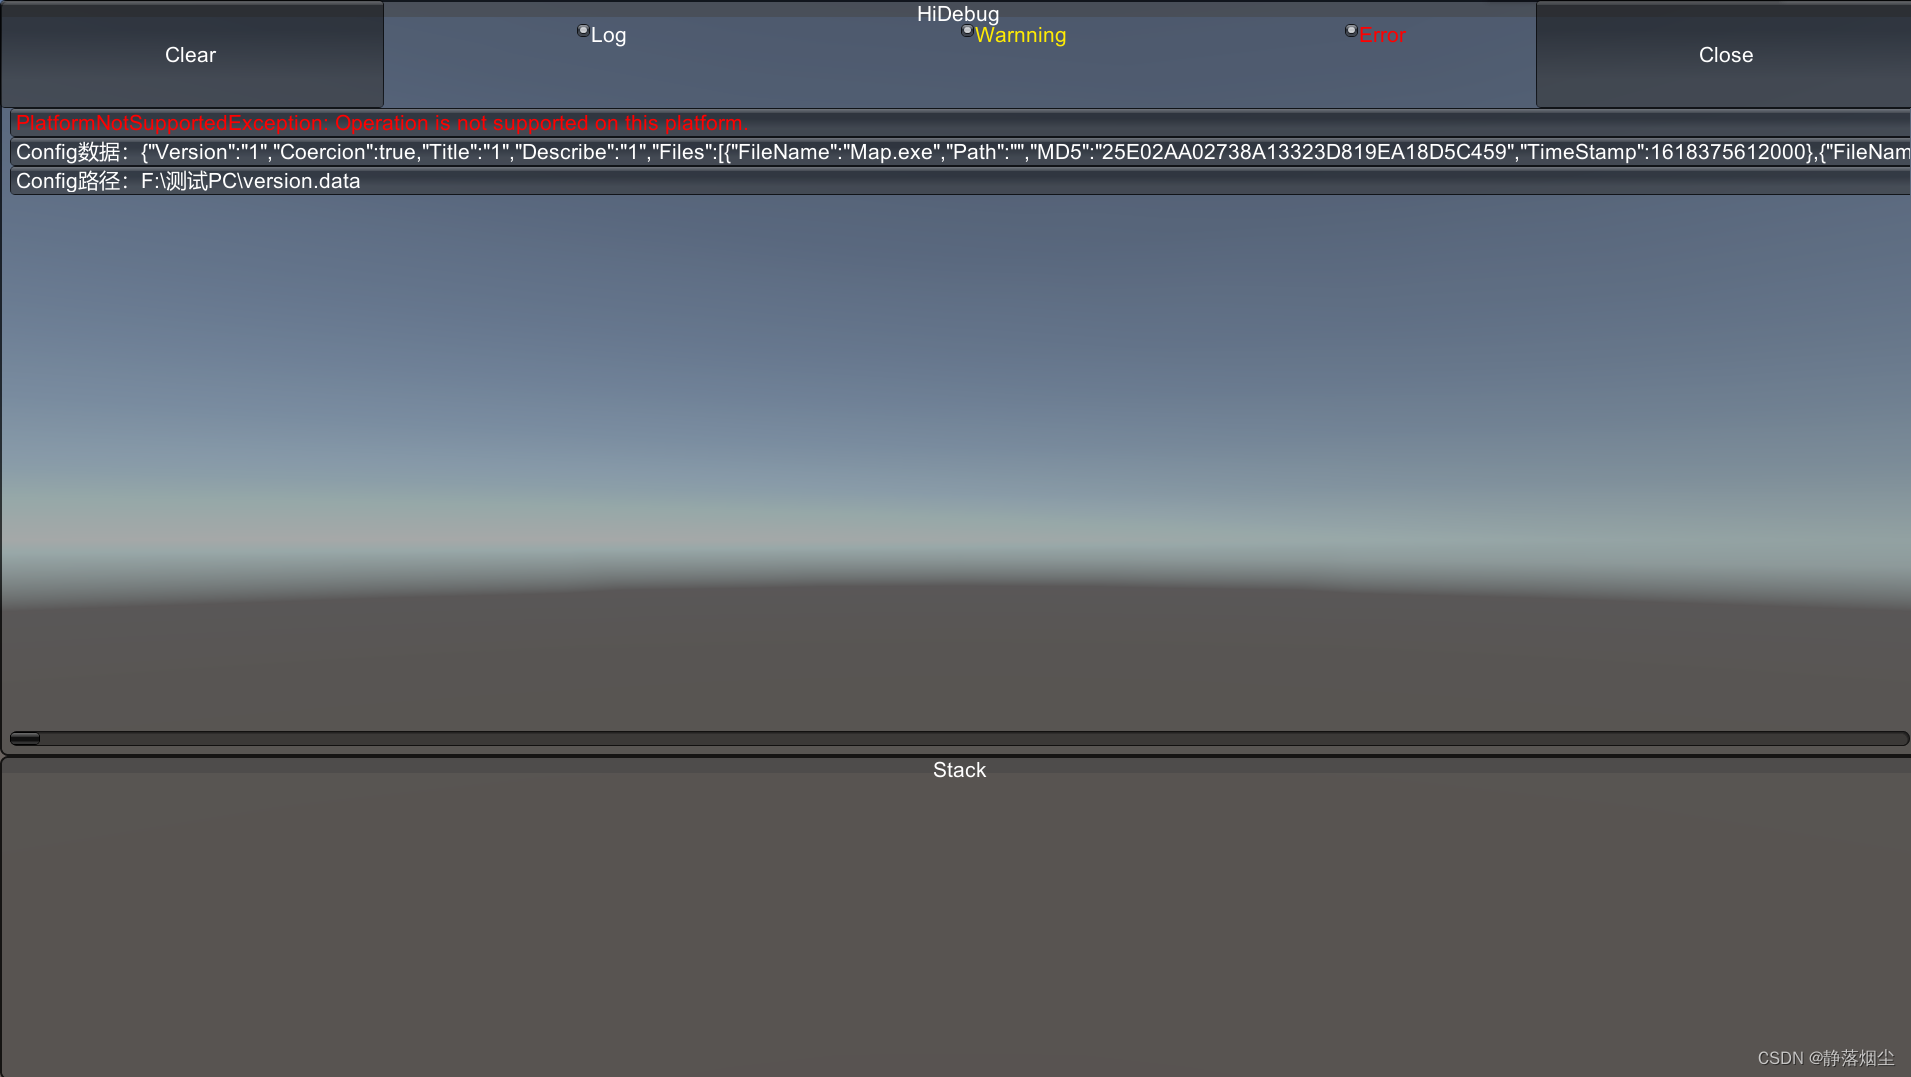Click the HiDebug title bar
1911x1077 pixels.
pos(957,13)
